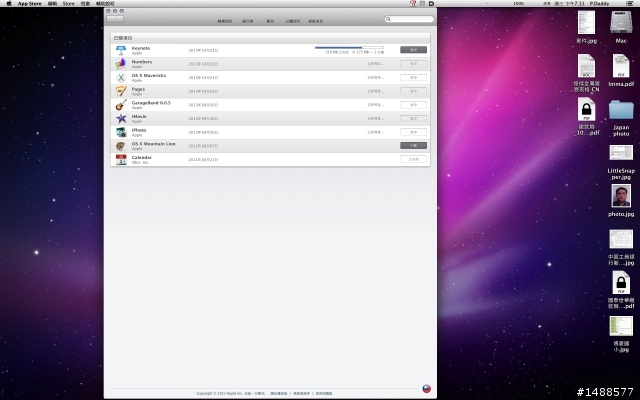The image size is (640, 400).
Task: Select the locked 國泰世華 pdf file
Action: (621, 282)
